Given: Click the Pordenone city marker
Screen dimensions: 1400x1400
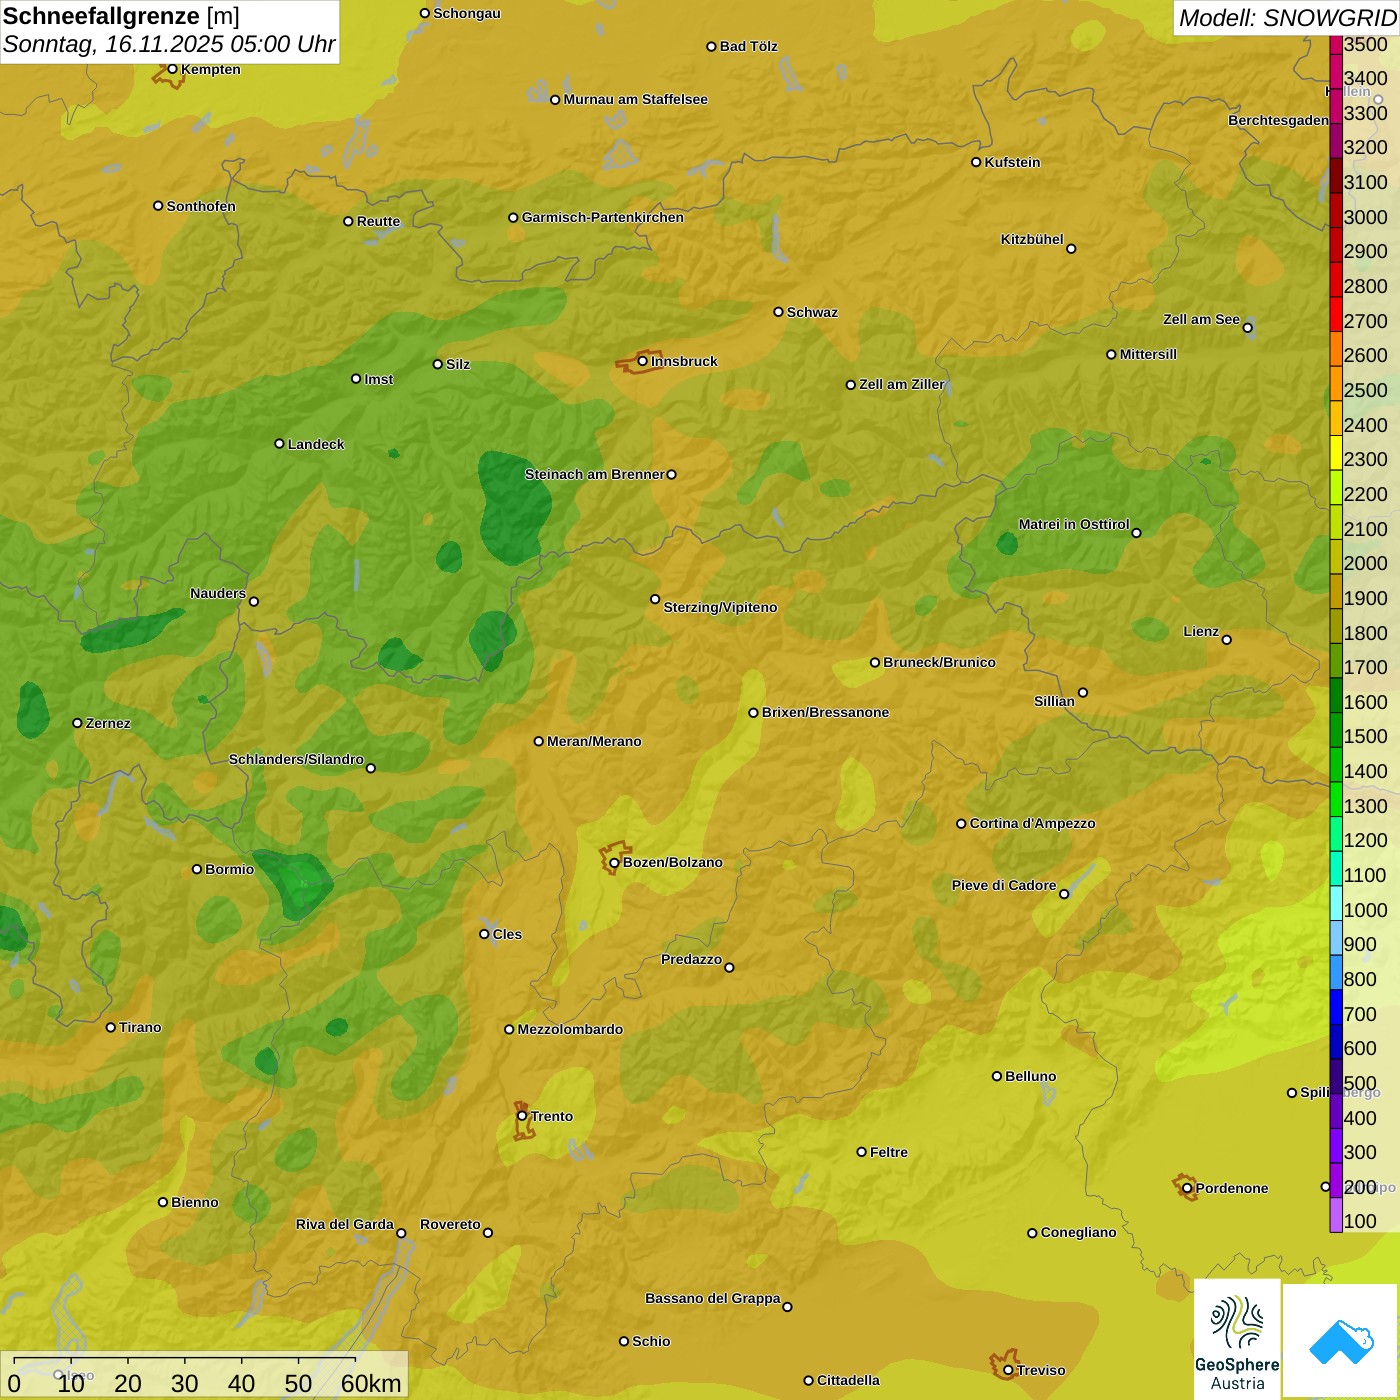Looking at the screenshot, I should point(1187,1188).
